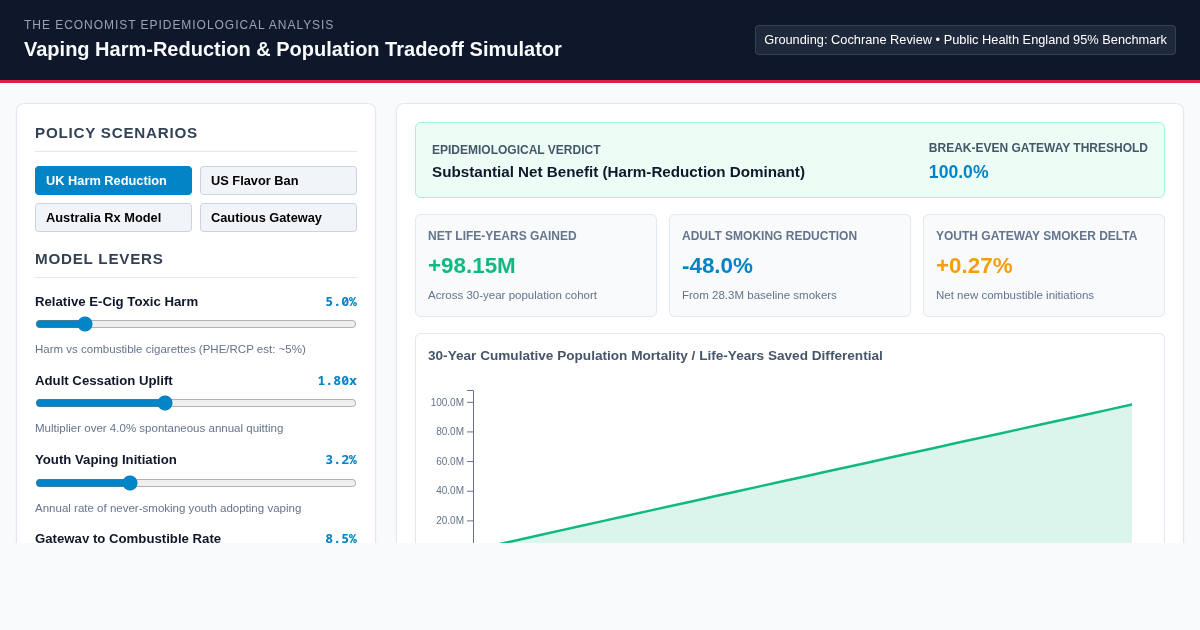Click the Gateway to Combustible Rate label
The height and width of the screenshot is (630, 1200).
128,538
